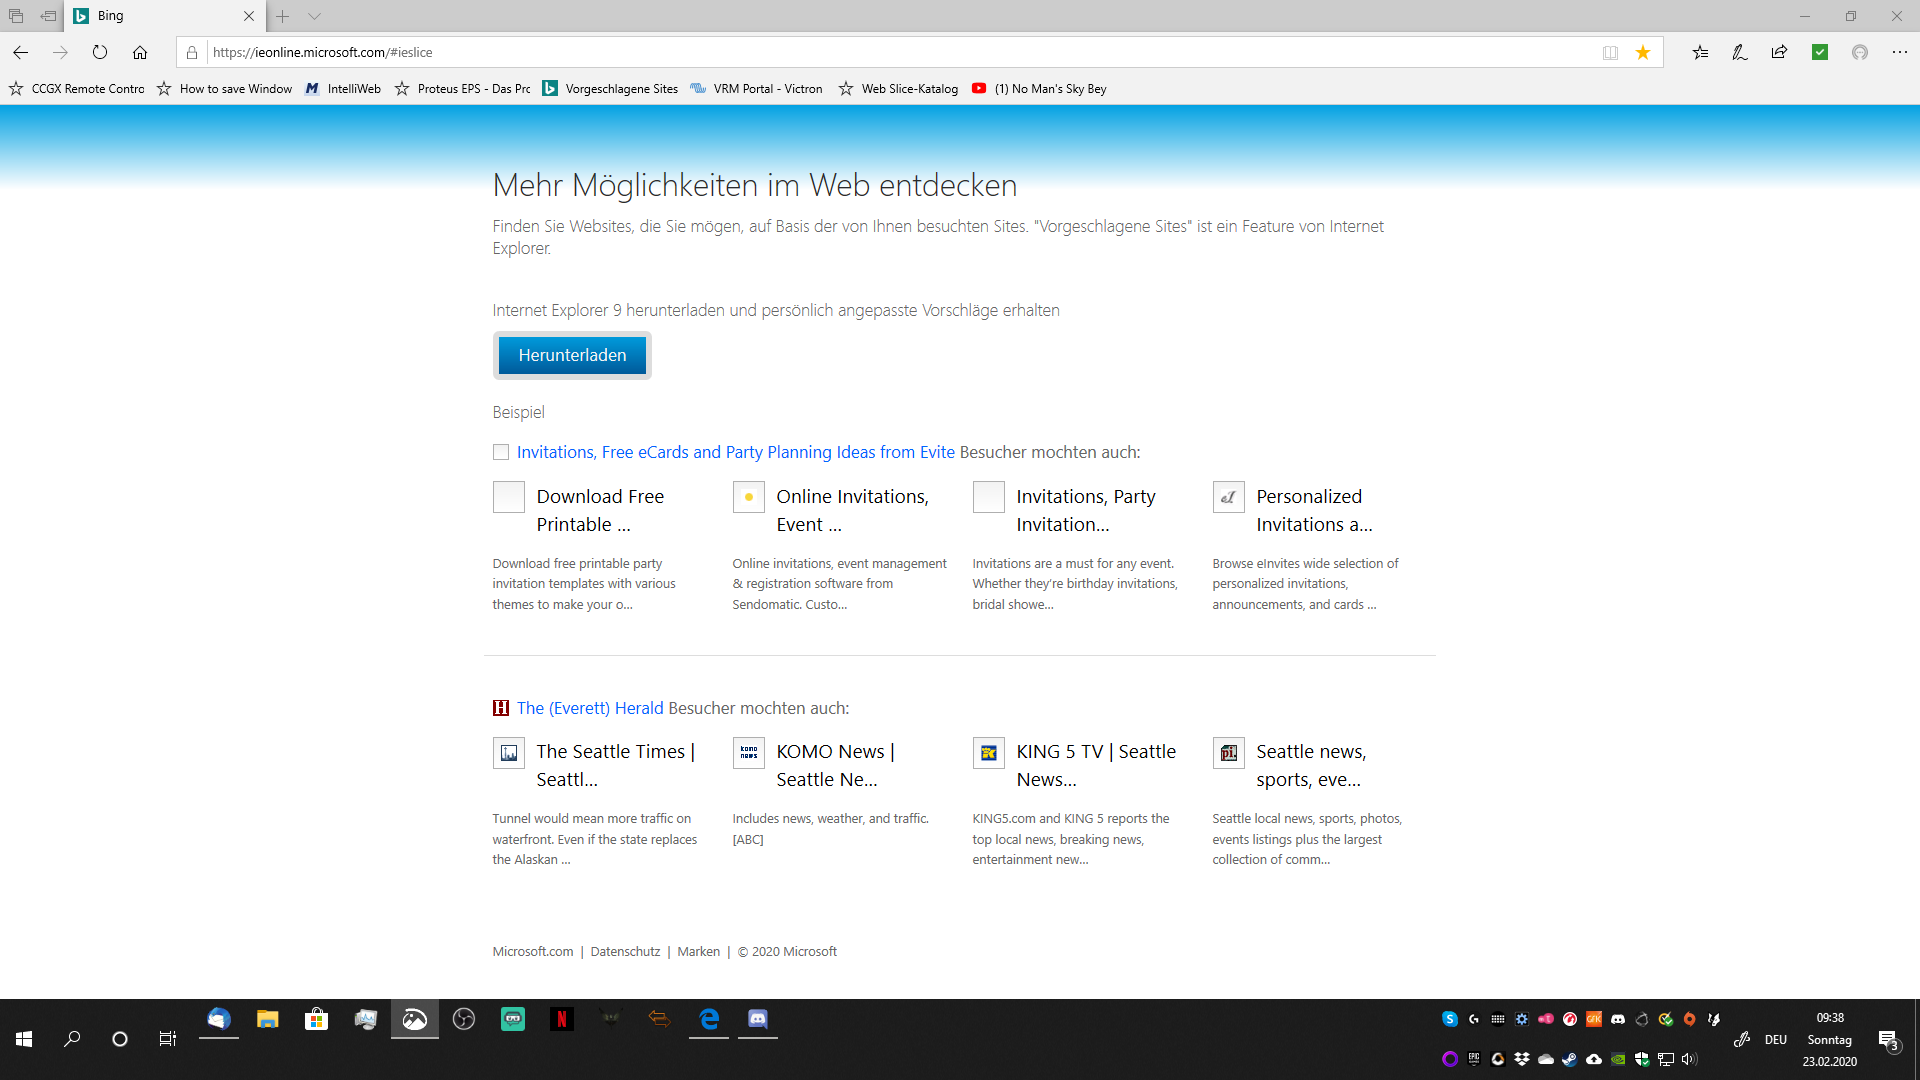This screenshot has width=1920, height=1080.
Task: Open Cortana from the taskbar
Action: point(120,1039)
